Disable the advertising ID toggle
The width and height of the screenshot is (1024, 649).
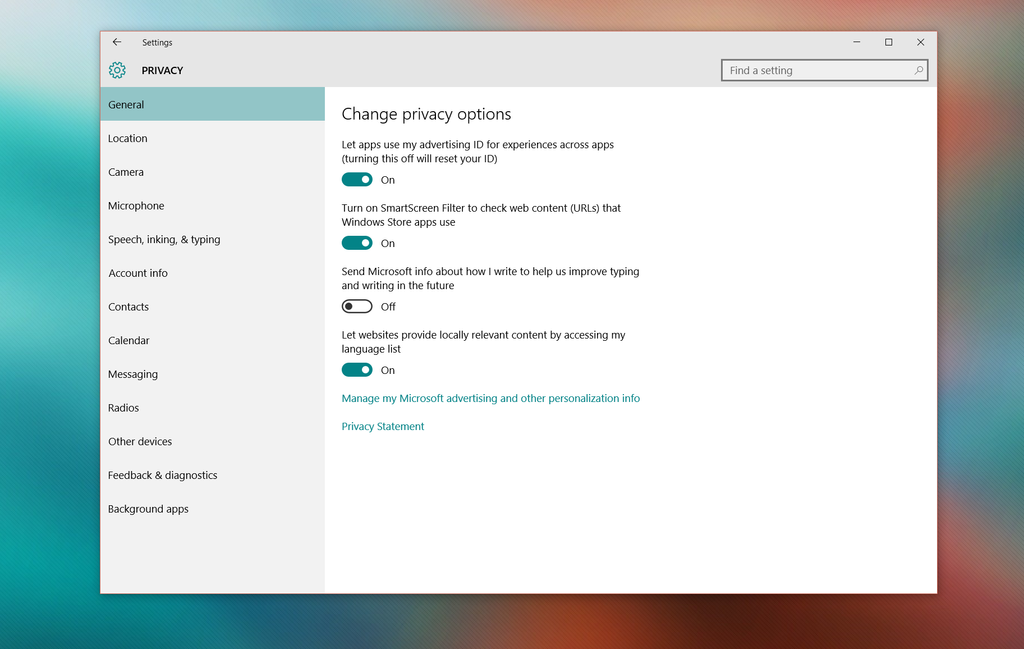(x=357, y=179)
